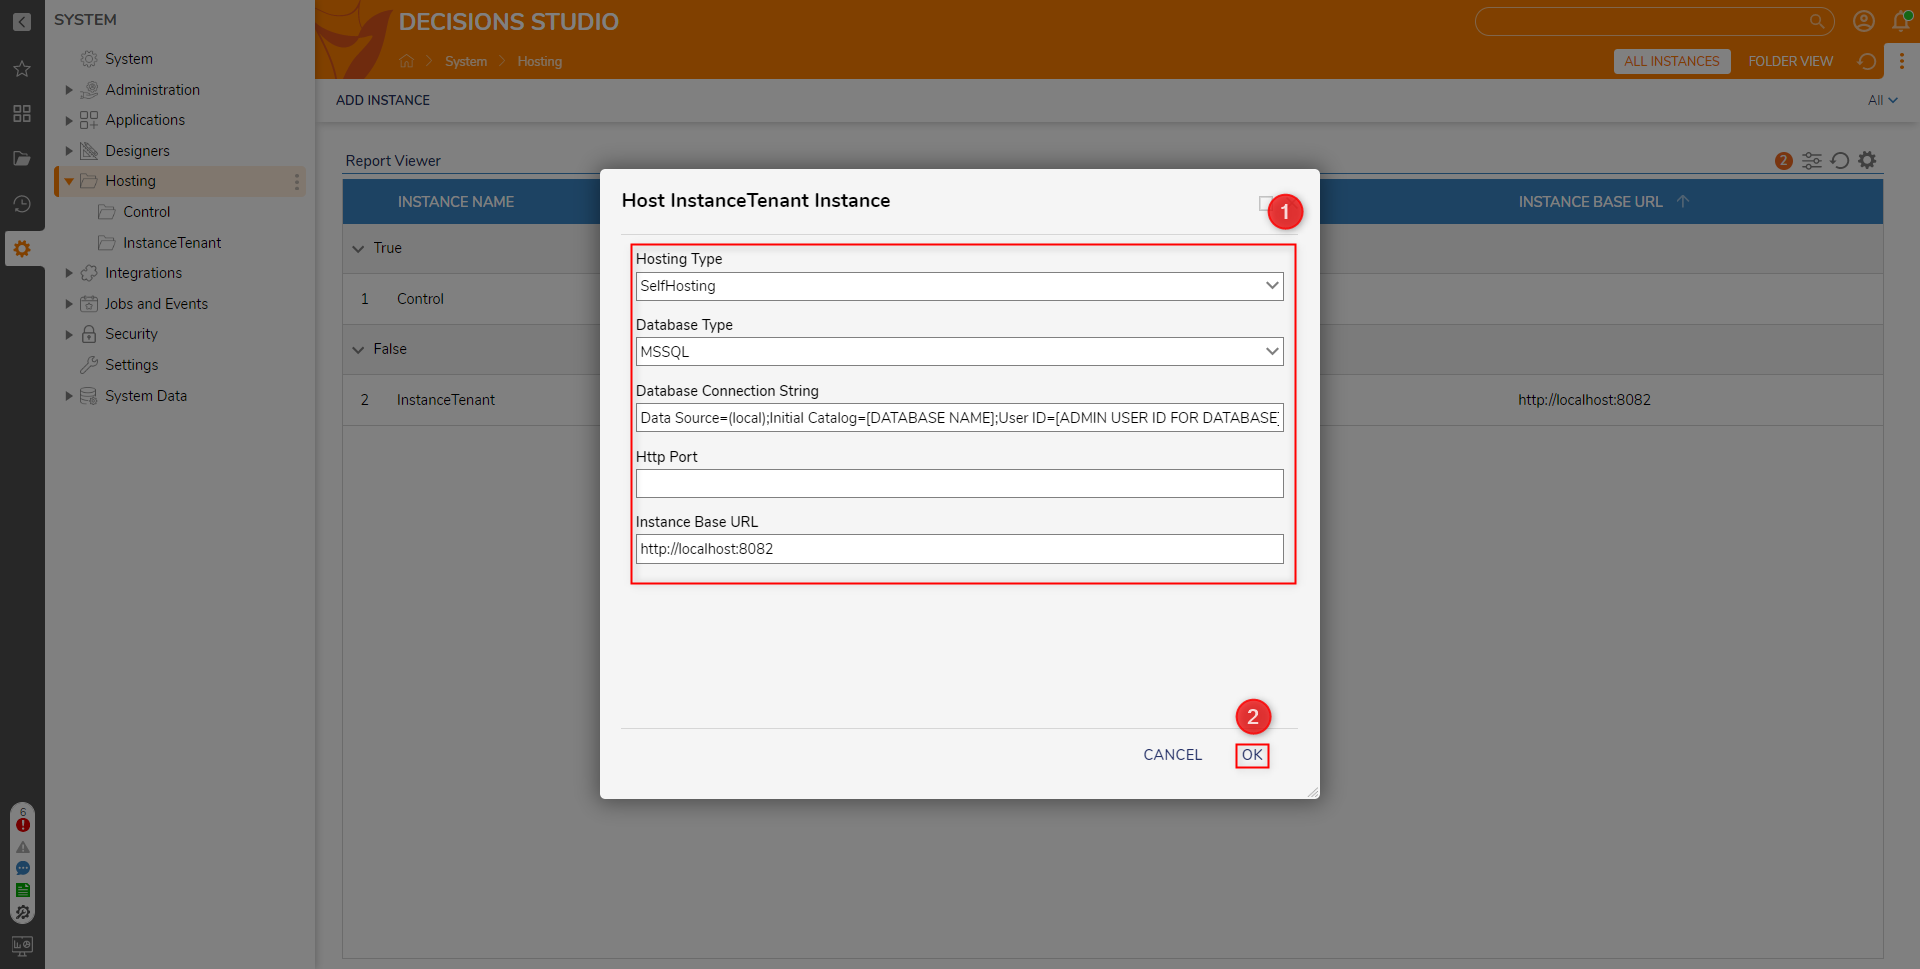1920x969 pixels.
Task: Go to System breadcrumb link
Action: [x=466, y=61]
